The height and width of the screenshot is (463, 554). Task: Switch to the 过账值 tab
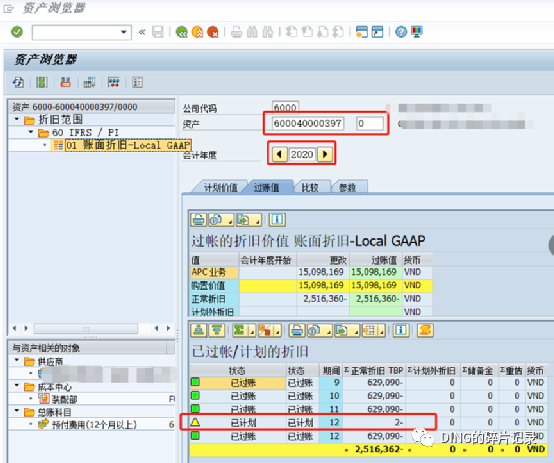point(267,188)
